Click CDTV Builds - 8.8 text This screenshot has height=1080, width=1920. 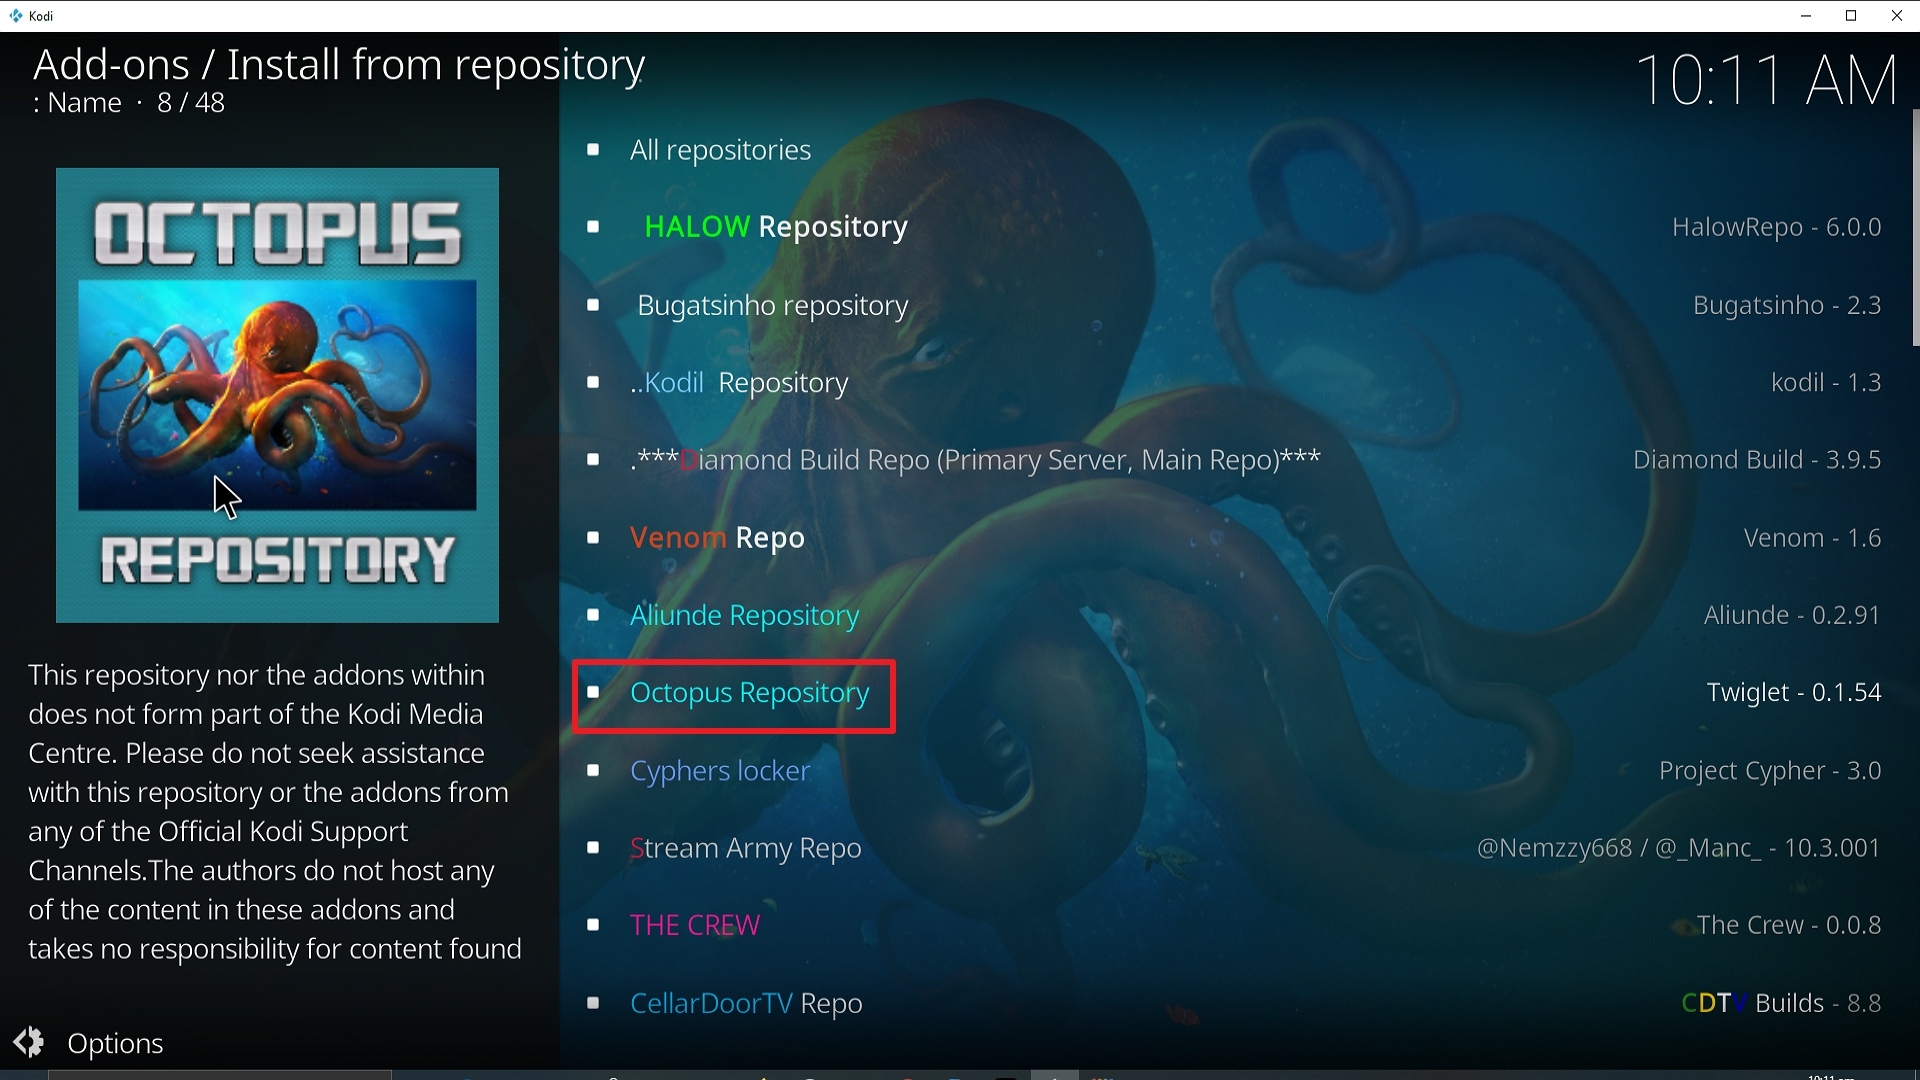tap(1781, 1003)
